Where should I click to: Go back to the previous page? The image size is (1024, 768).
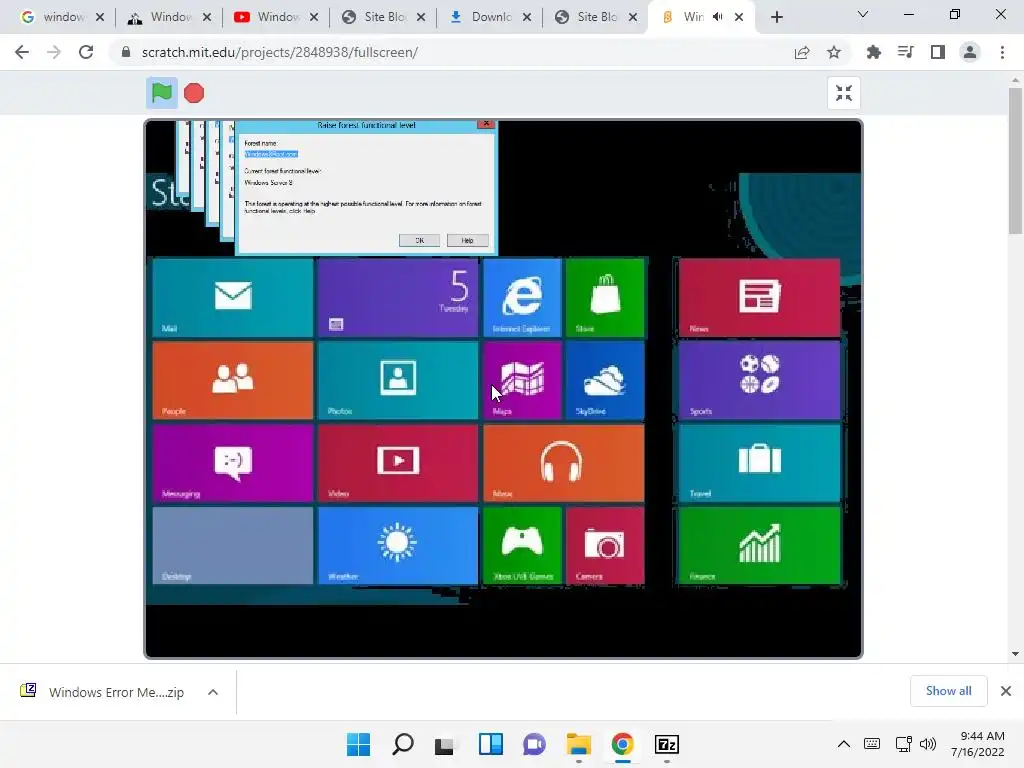click(22, 52)
